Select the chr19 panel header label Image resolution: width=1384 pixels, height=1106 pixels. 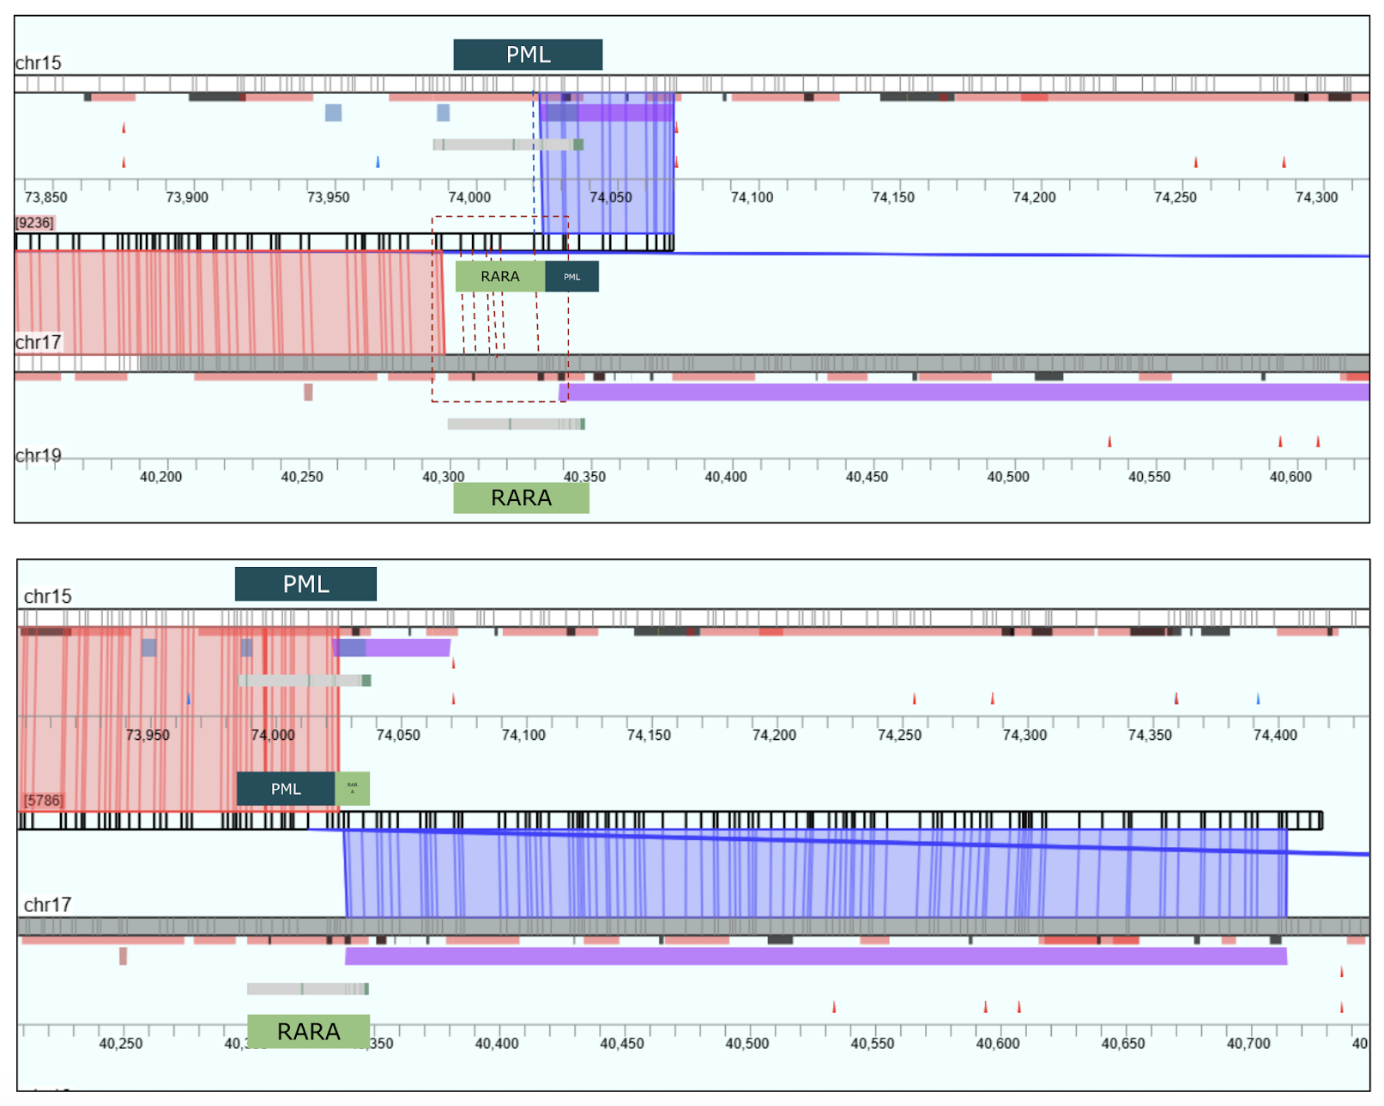pyautogui.click(x=37, y=455)
